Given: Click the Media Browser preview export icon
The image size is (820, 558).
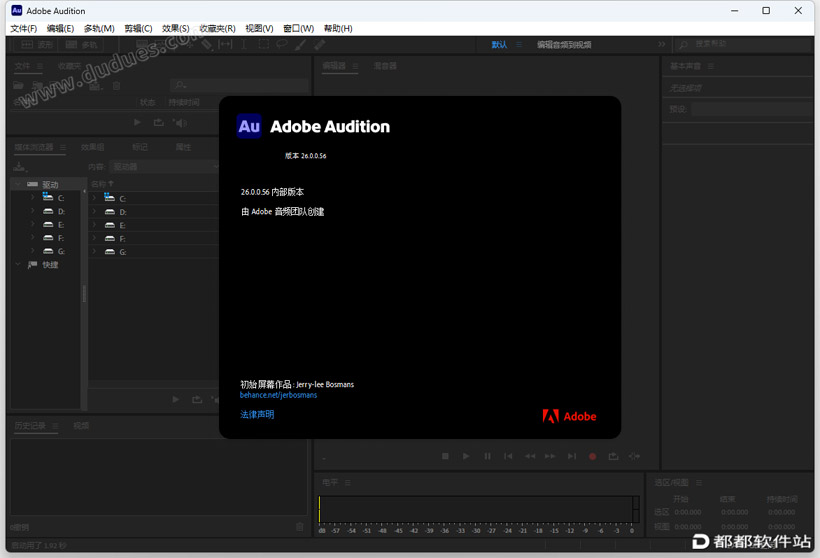Looking at the screenshot, I should pyautogui.click(x=197, y=400).
